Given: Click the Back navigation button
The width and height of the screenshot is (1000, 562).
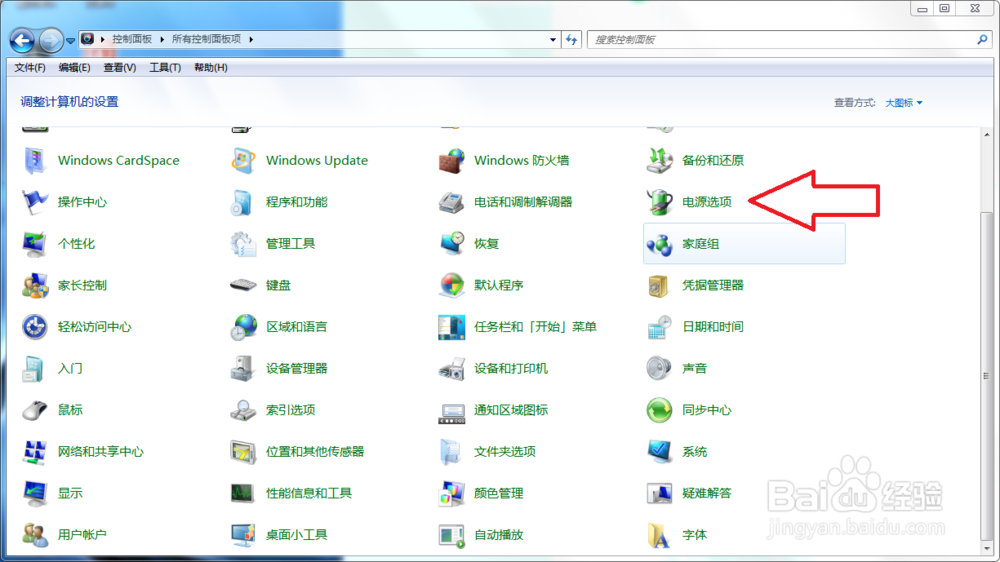Looking at the screenshot, I should pos(22,41).
